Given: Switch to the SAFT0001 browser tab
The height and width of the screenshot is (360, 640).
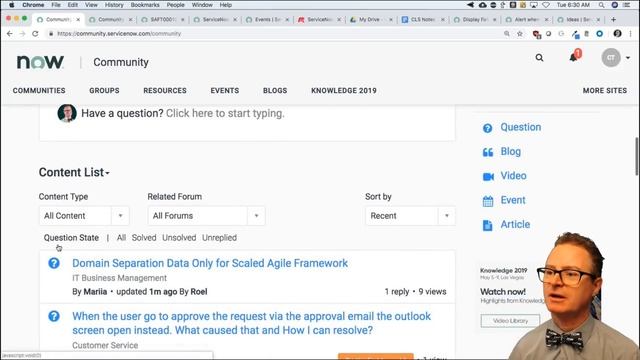Looking at the screenshot, I should [162, 20].
